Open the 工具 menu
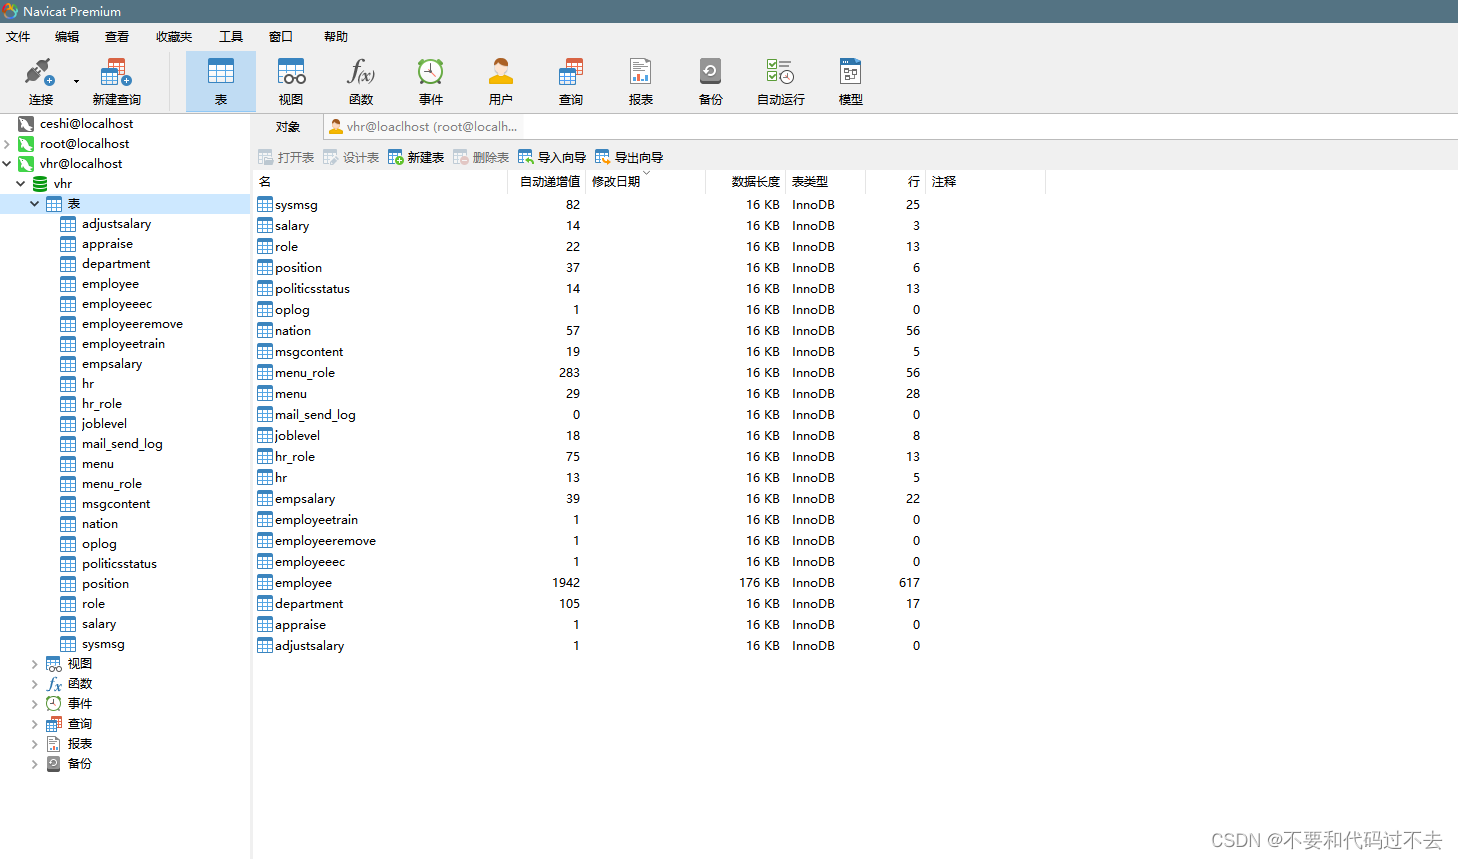Viewport: 1458px width, 859px height. pos(231,36)
